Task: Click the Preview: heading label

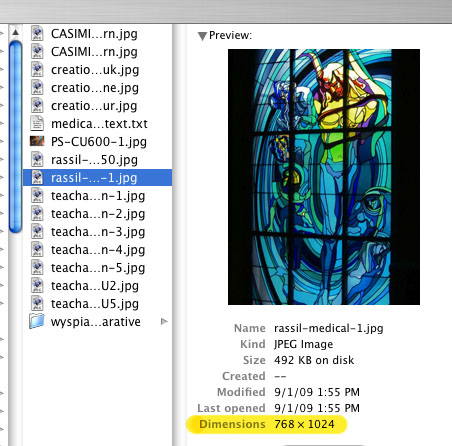Action: point(230,35)
